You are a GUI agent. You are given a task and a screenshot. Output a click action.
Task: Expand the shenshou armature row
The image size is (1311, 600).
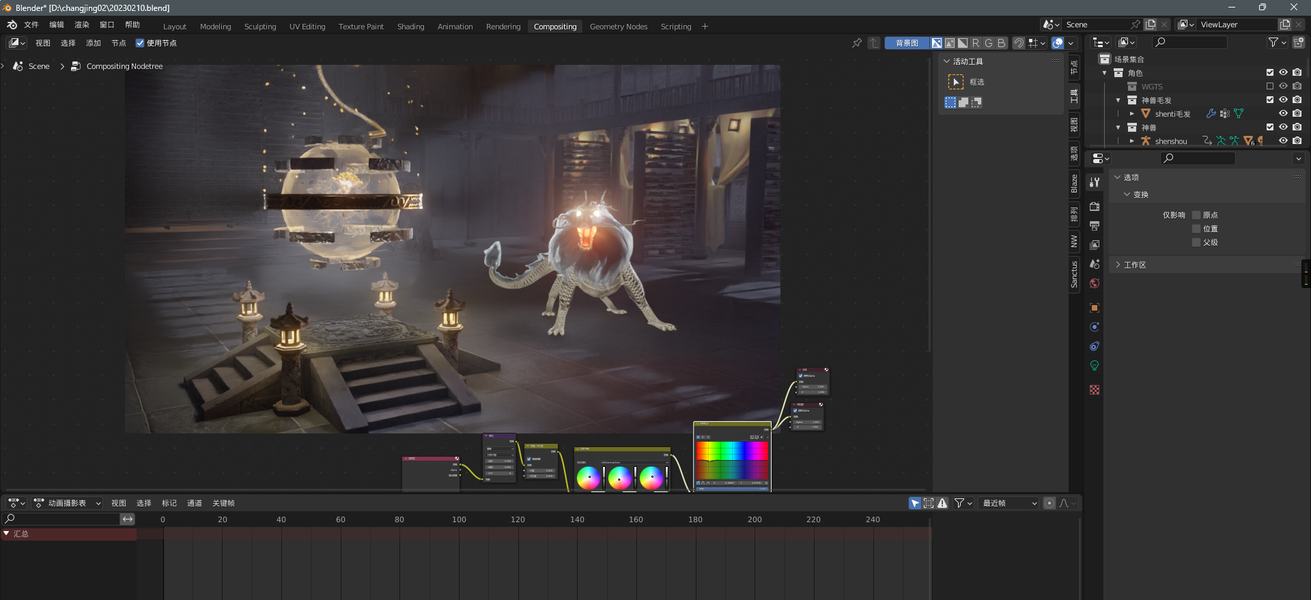(1132, 141)
